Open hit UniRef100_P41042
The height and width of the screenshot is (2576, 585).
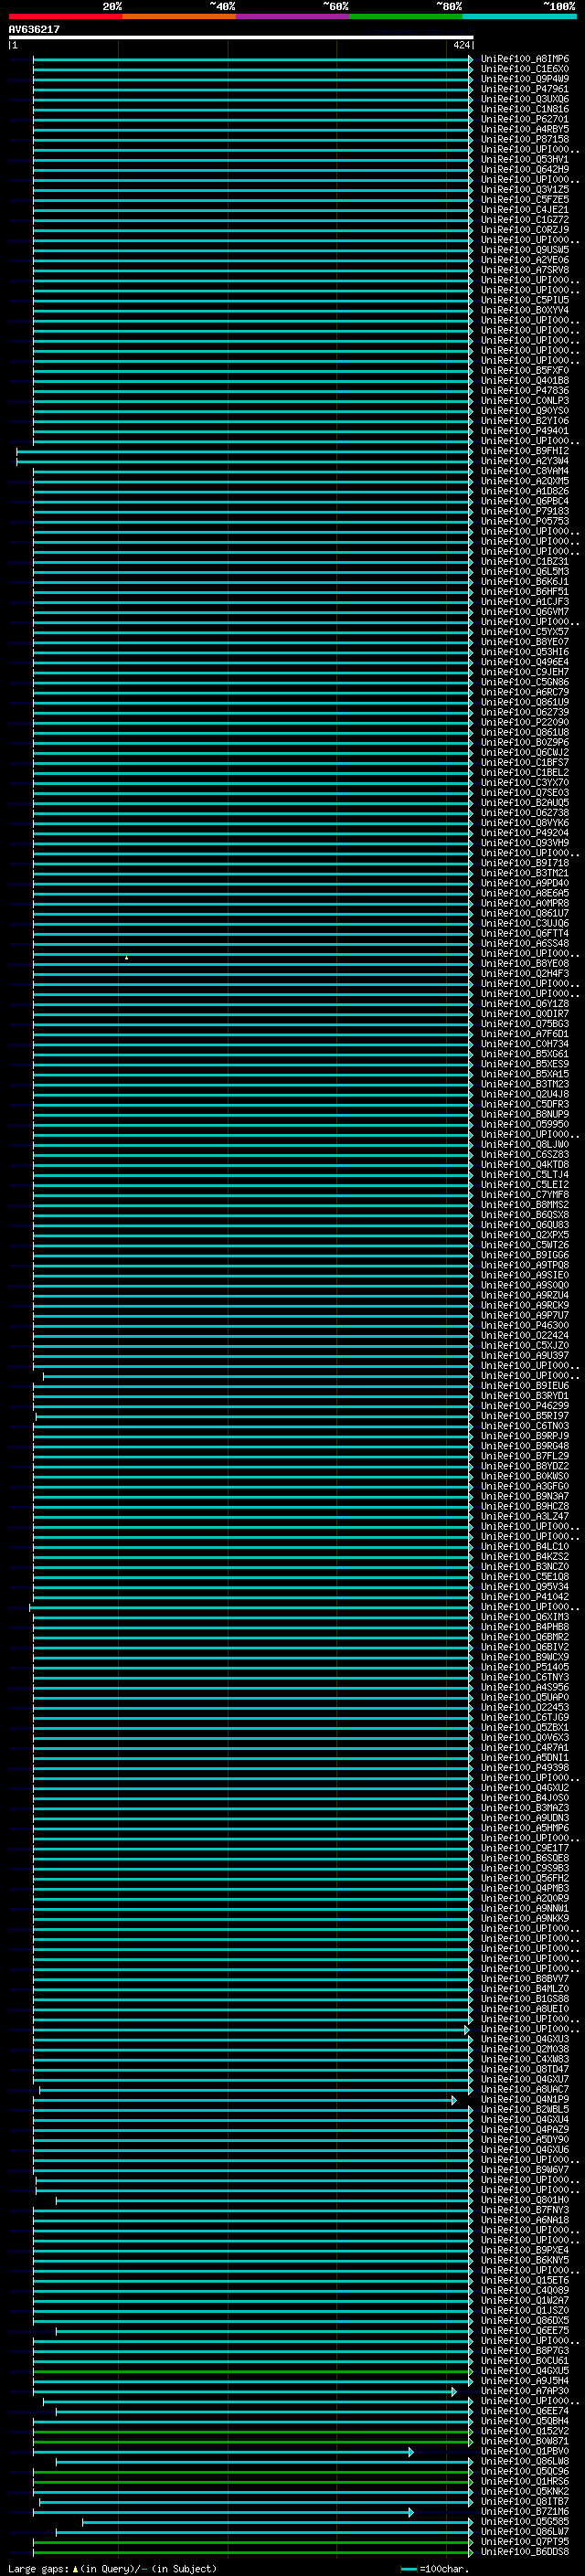click(x=524, y=1597)
